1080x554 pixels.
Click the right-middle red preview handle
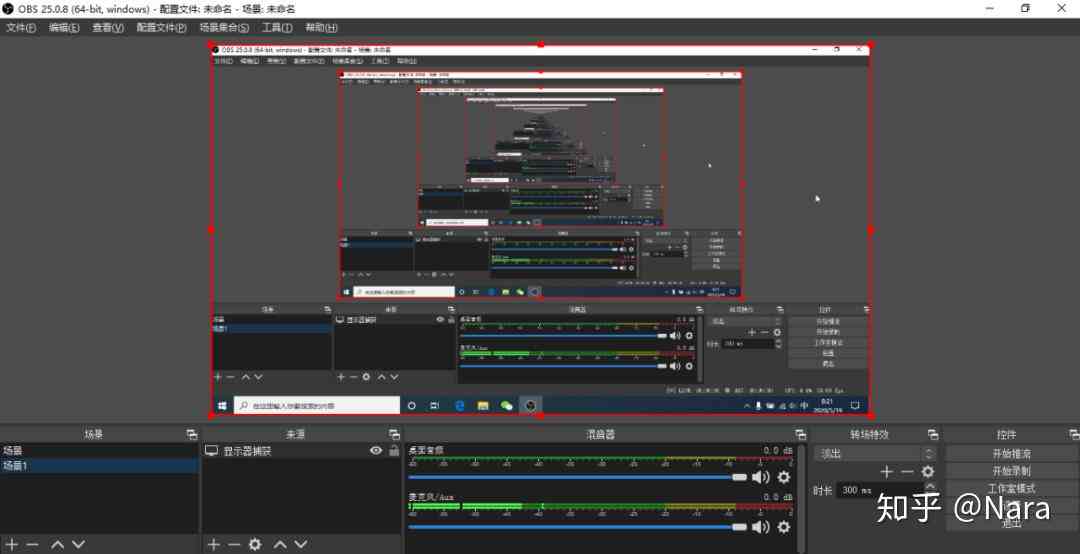click(871, 230)
